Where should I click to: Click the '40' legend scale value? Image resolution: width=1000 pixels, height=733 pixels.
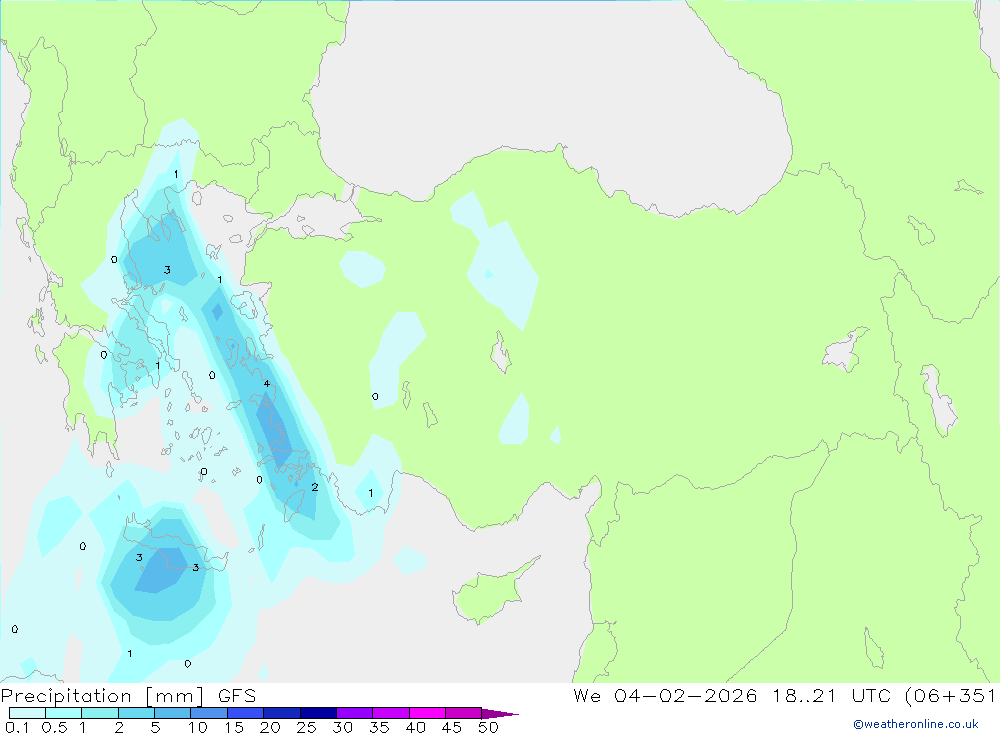pos(415,727)
